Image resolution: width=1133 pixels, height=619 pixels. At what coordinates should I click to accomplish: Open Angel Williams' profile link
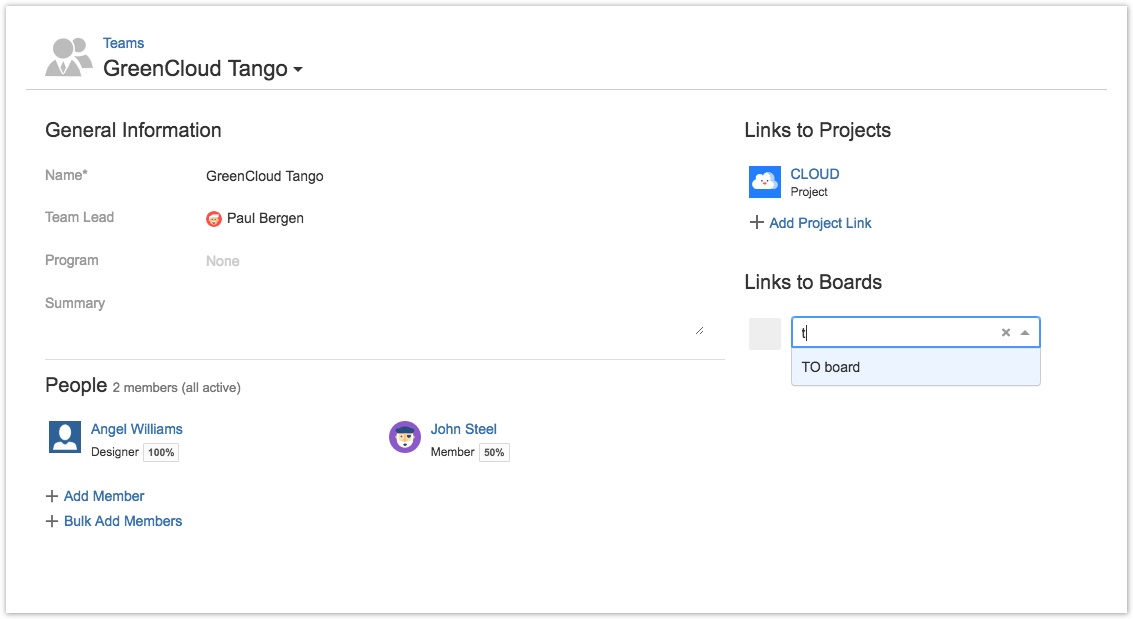tap(136, 429)
